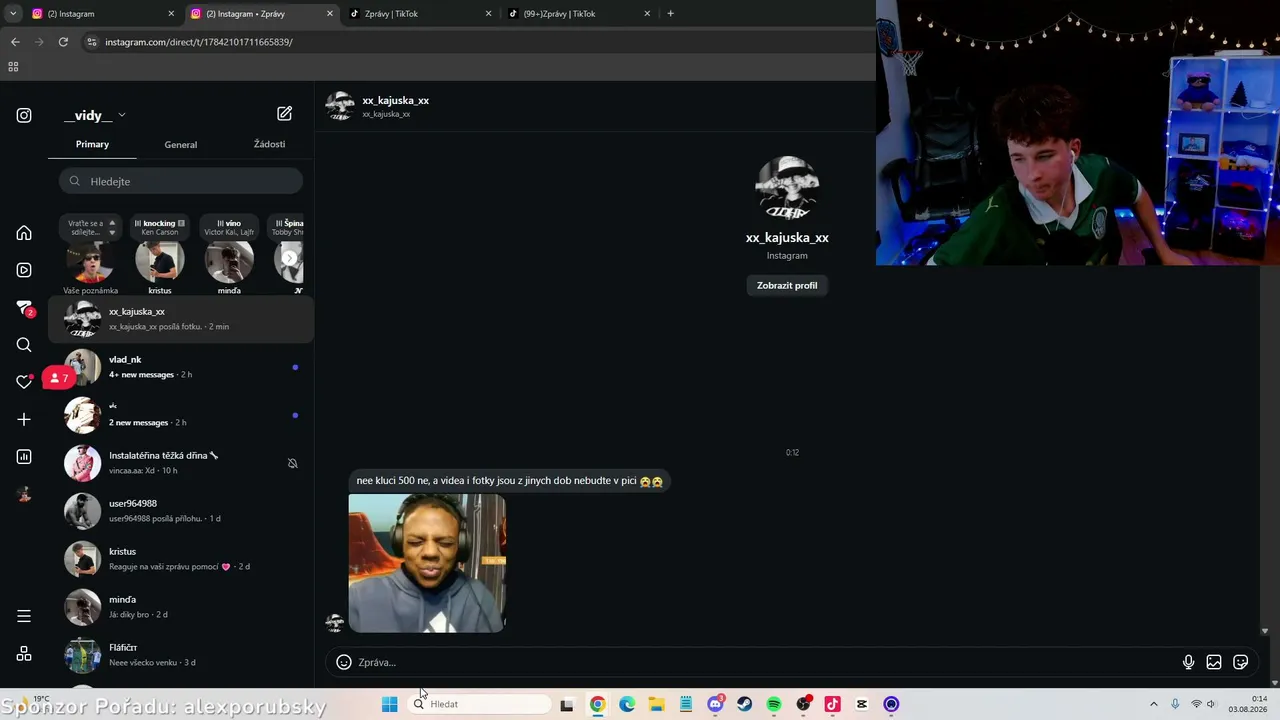Open the Windows Start menu

coord(390,704)
